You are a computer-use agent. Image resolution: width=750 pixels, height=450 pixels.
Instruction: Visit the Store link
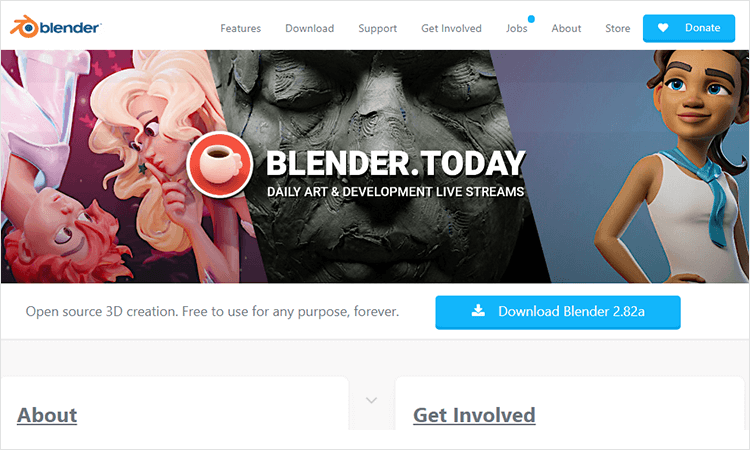(x=618, y=28)
